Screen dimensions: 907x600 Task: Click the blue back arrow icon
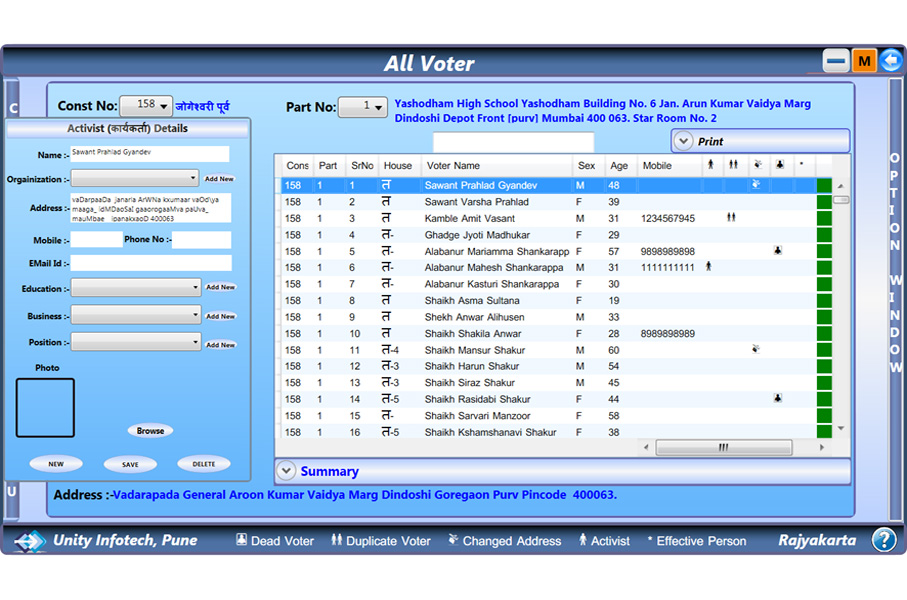(890, 61)
